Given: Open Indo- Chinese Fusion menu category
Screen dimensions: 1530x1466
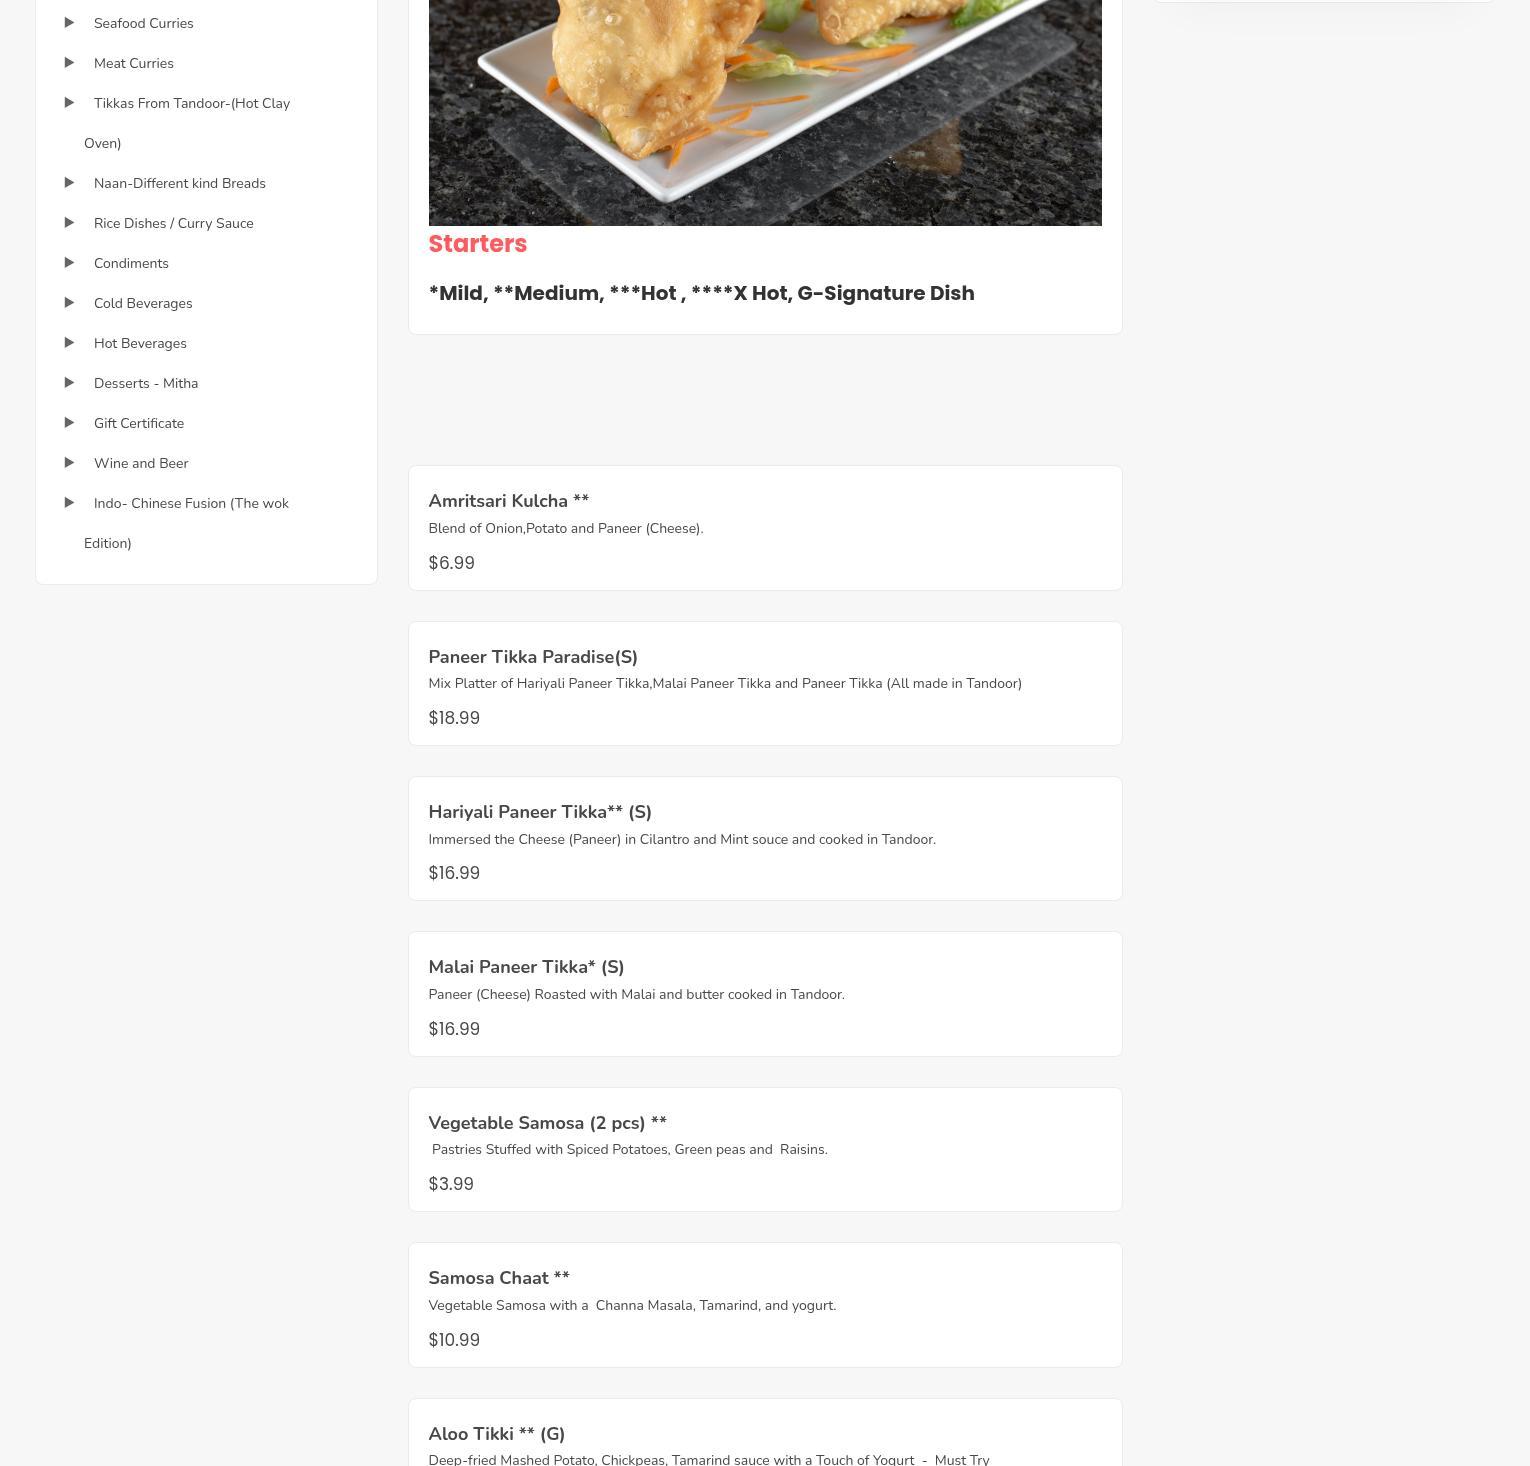Looking at the screenshot, I should click(x=186, y=523).
